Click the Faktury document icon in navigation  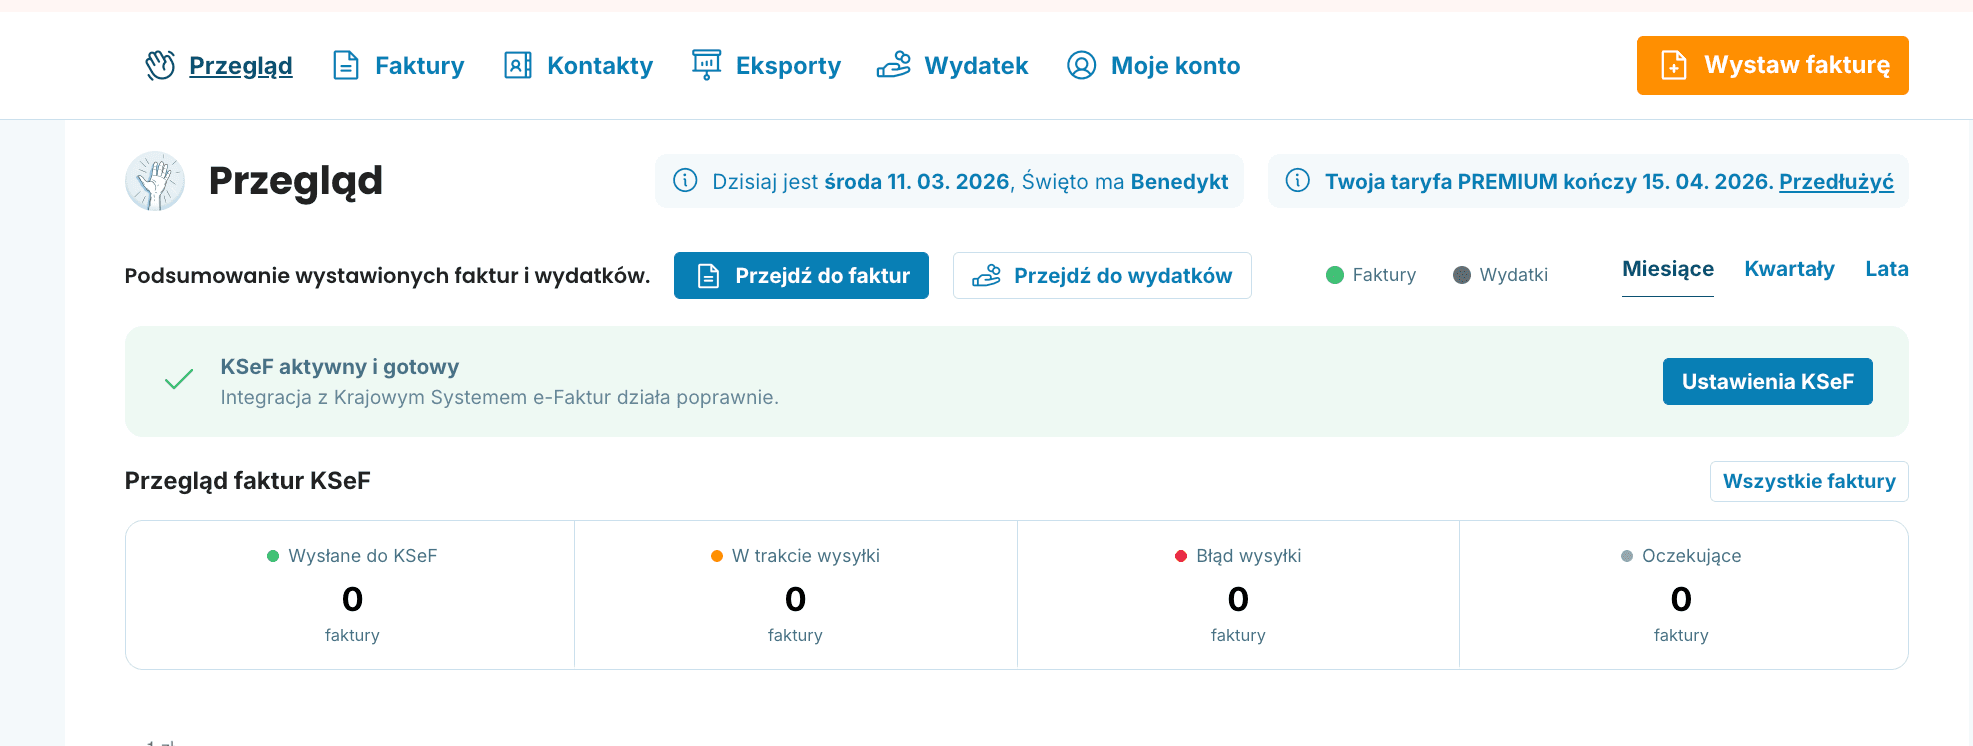pos(345,65)
